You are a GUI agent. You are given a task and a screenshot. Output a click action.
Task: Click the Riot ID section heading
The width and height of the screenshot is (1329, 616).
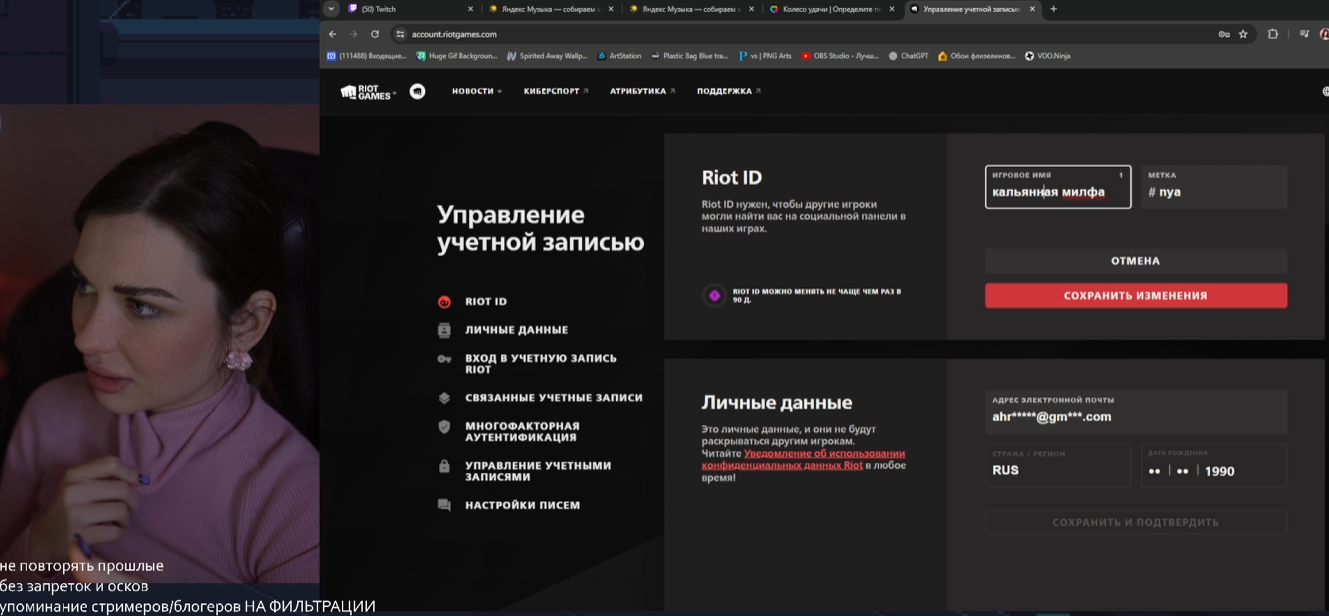tap(732, 178)
